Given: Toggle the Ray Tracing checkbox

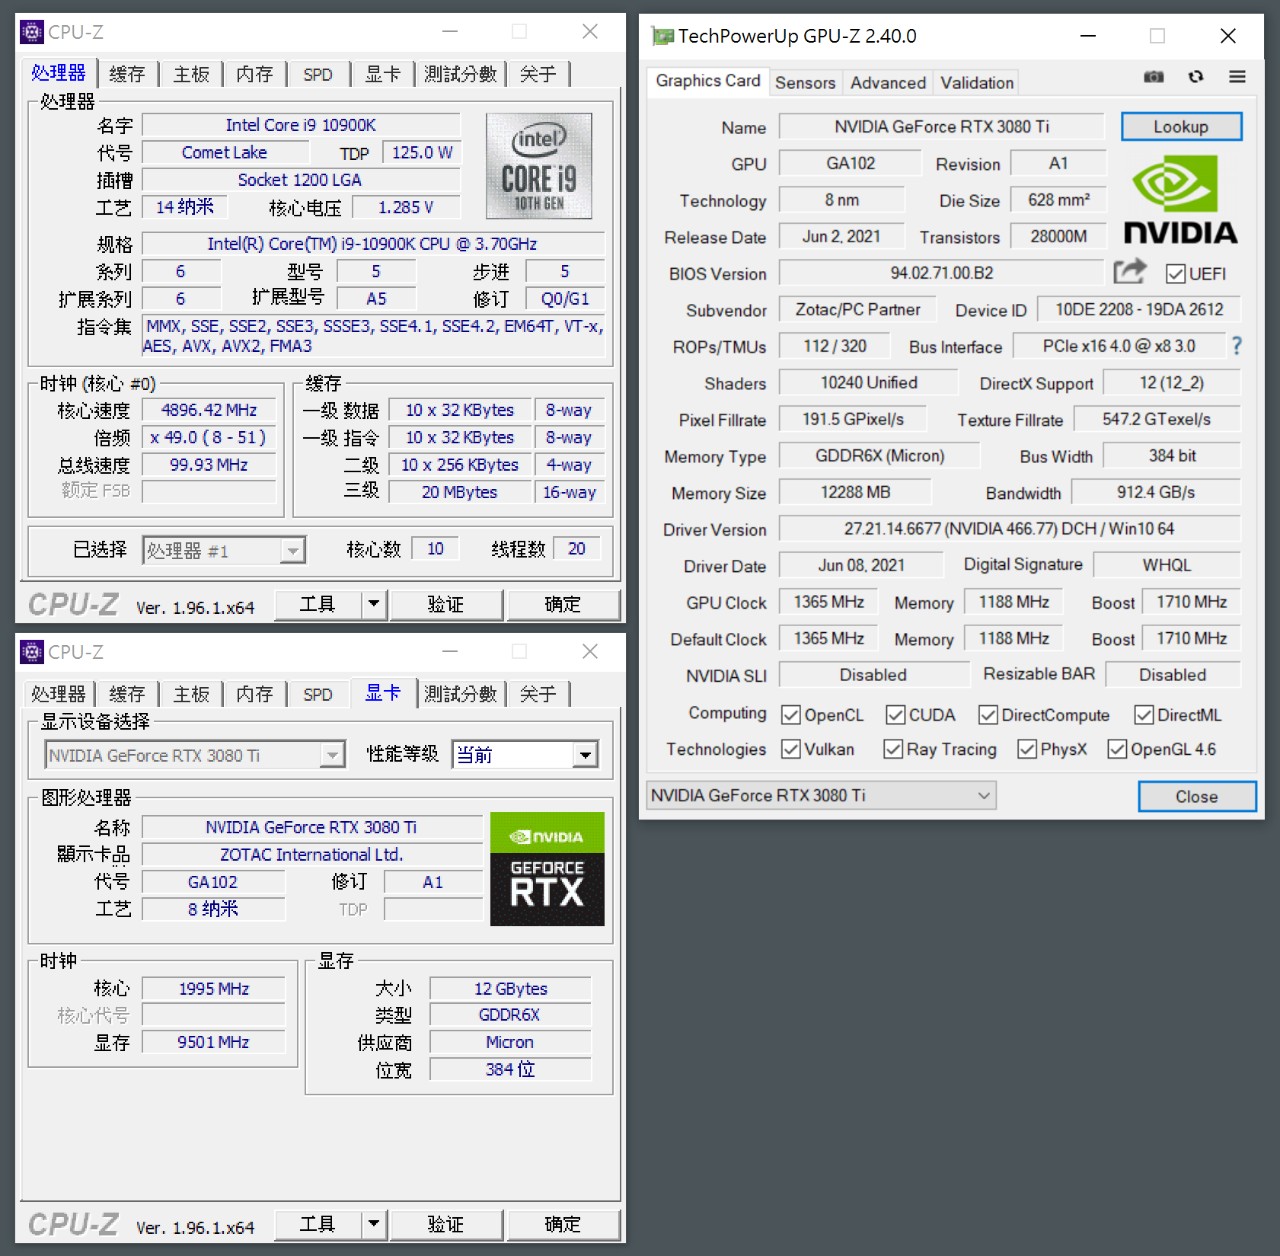Looking at the screenshot, I should tap(893, 749).
